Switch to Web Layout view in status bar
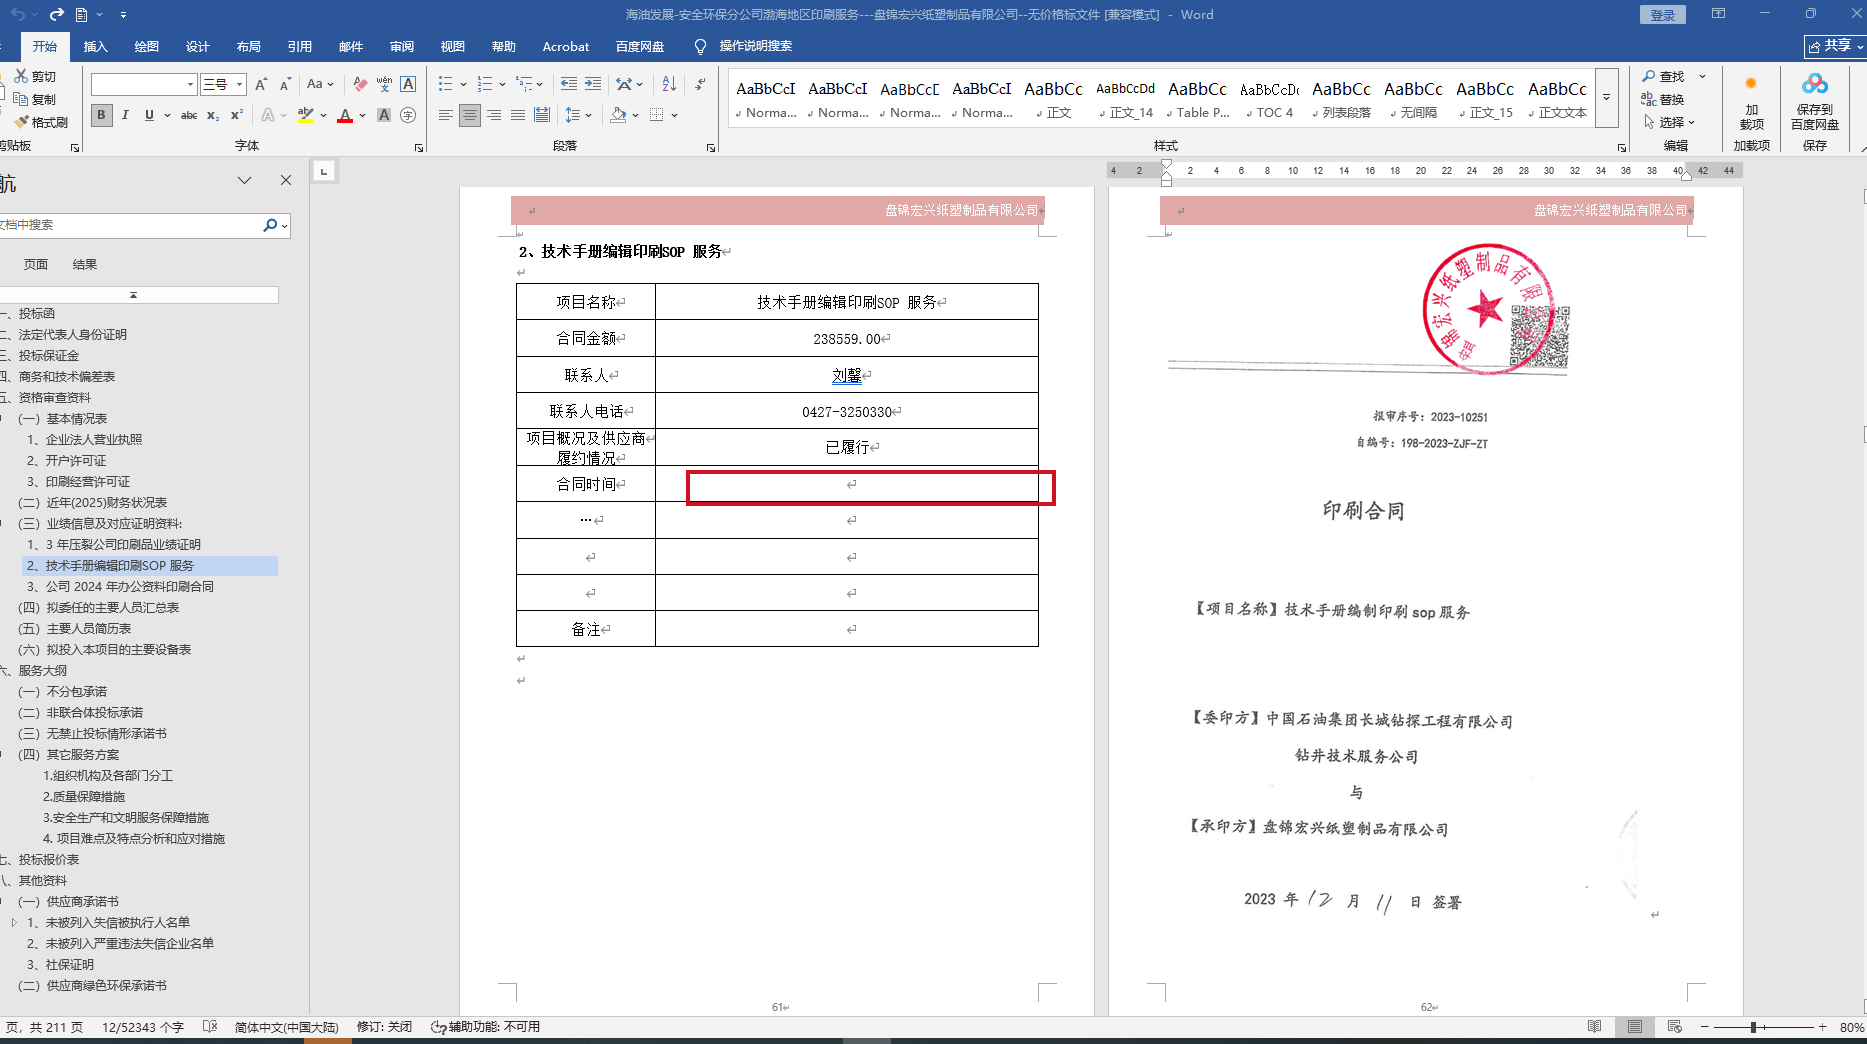Viewport: 1867px width, 1044px height. pos(1675,1027)
